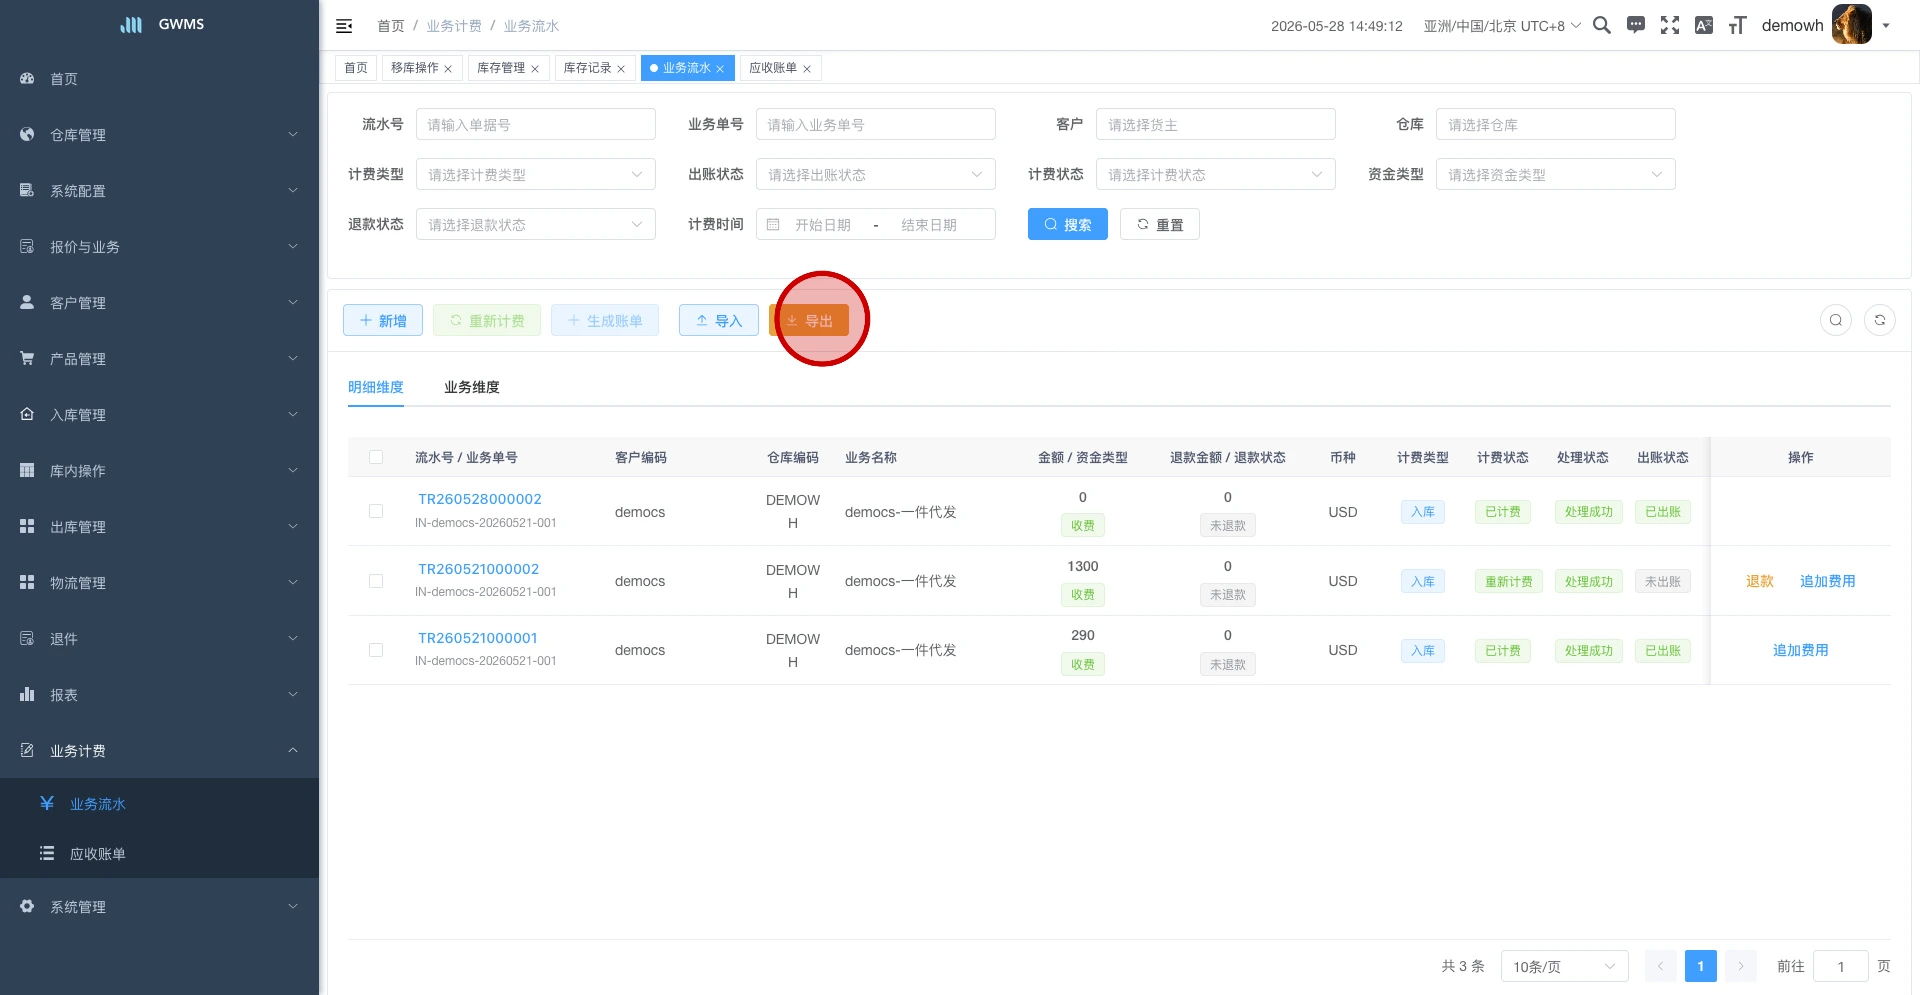Click the 应收账单 list icon
The image size is (1920, 995).
[47, 853]
